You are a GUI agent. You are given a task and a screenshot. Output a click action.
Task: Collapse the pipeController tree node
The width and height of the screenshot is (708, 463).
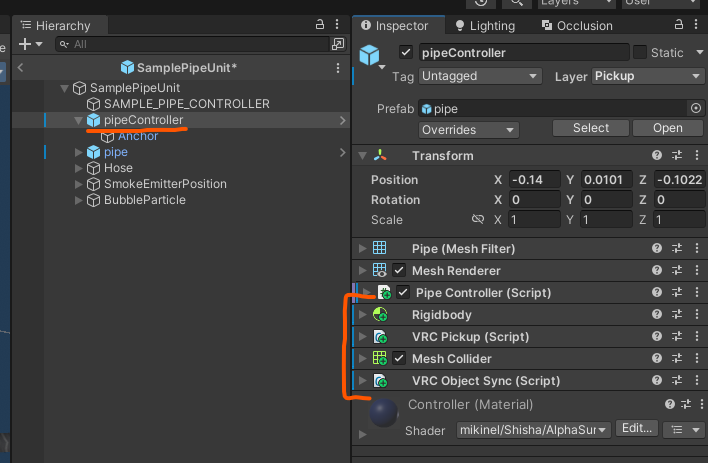[x=78, y=121]
